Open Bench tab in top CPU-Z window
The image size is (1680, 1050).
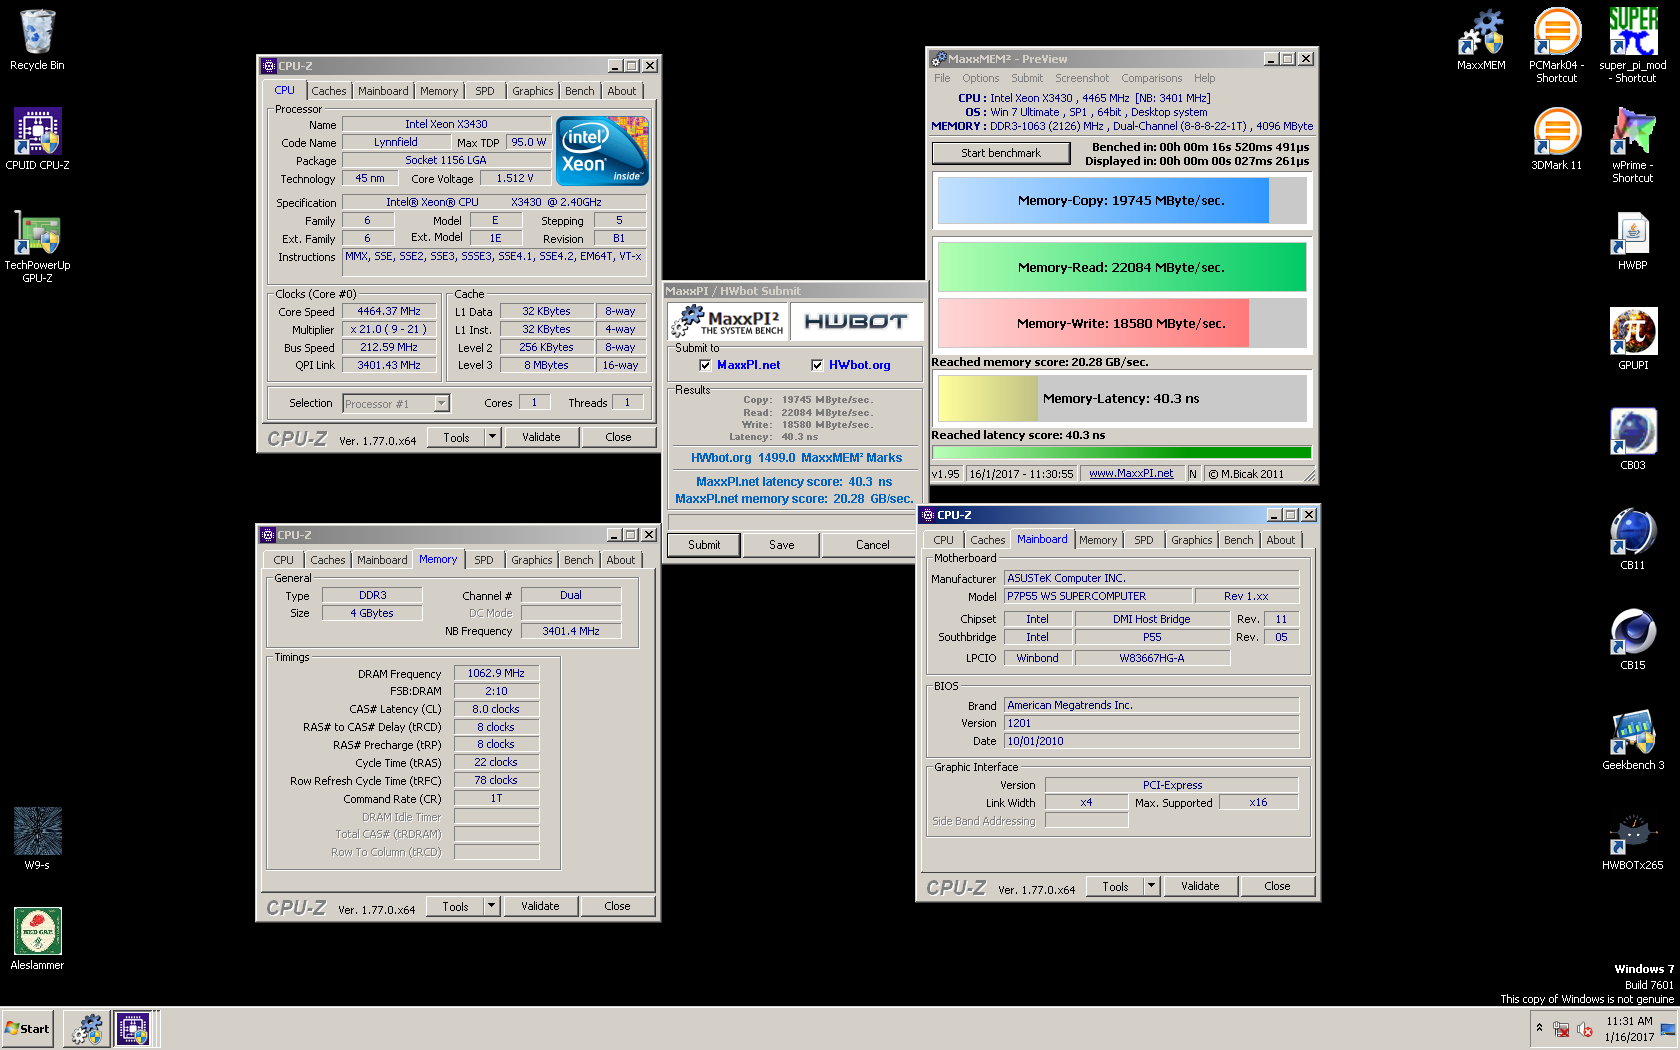pos(580,91)
